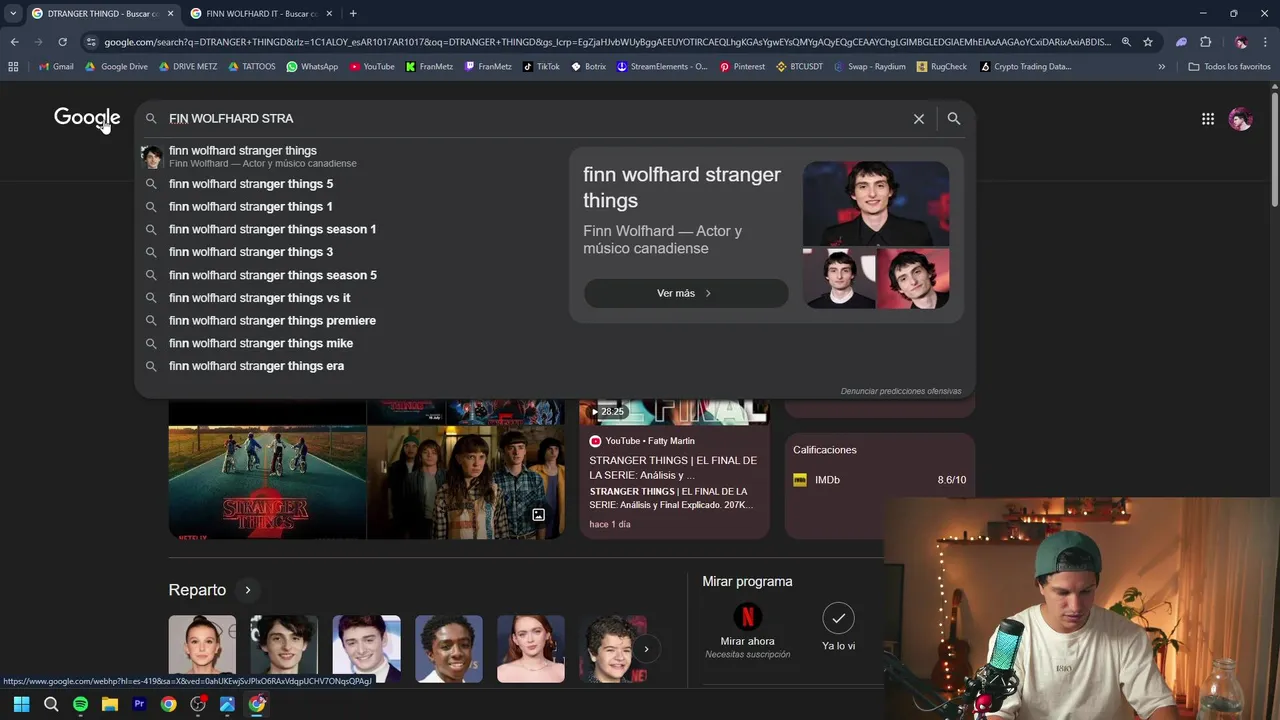Open the DRIVE METZ bookmark
Viewport: 1280px width, 720px height.
click(188, 67)
